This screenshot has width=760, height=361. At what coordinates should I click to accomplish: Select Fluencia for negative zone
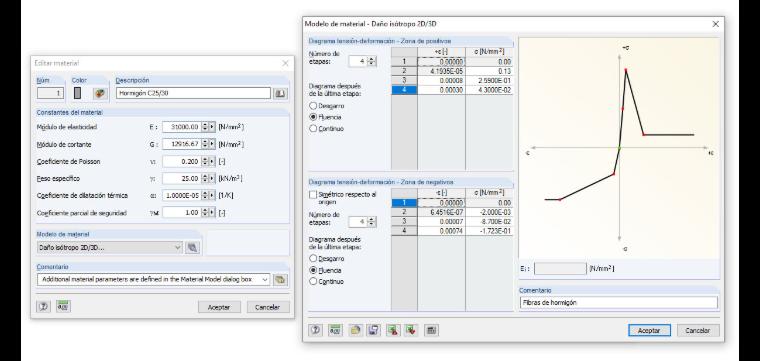pyautogui.click(x=313, y=270)
